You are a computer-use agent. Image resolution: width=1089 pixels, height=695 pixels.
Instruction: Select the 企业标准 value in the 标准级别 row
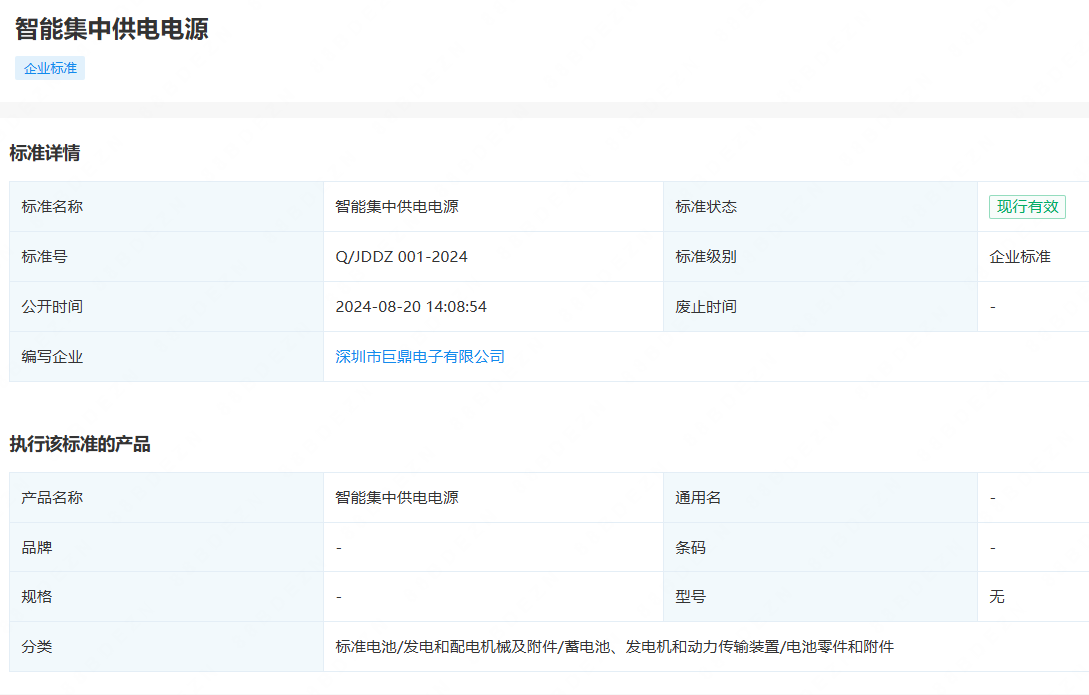pyautogui.click(x=1020, y=257)
